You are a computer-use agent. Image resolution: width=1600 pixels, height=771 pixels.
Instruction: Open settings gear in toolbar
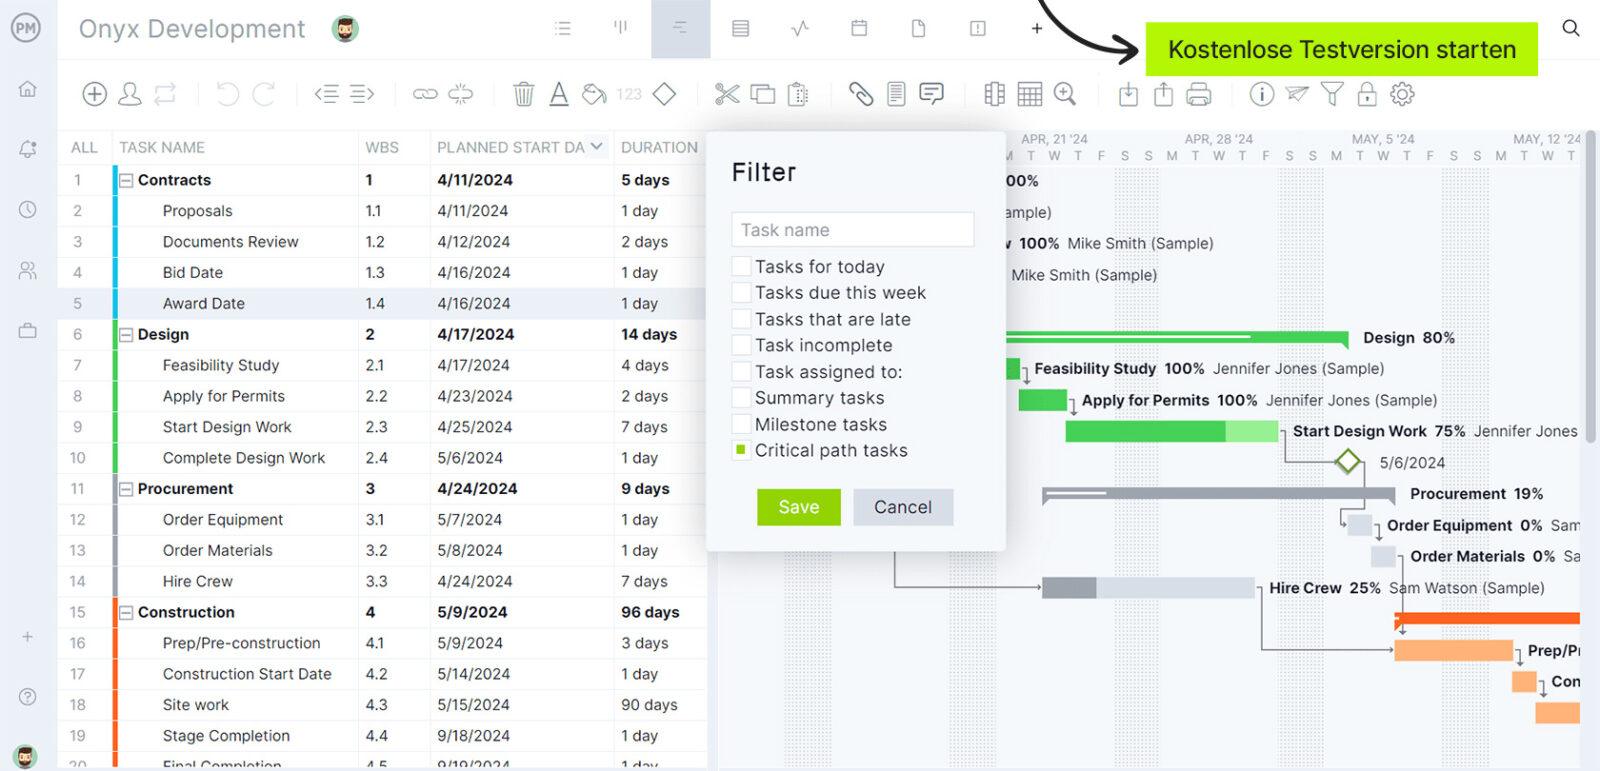click(x=1402, y=94)
